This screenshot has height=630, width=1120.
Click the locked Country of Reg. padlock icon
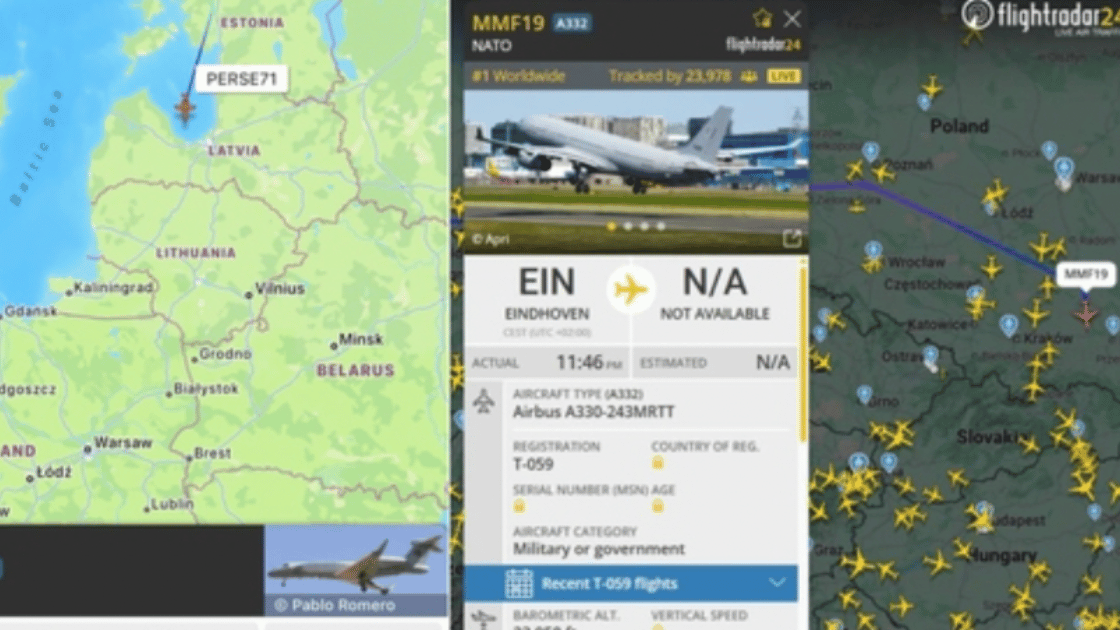657,463
